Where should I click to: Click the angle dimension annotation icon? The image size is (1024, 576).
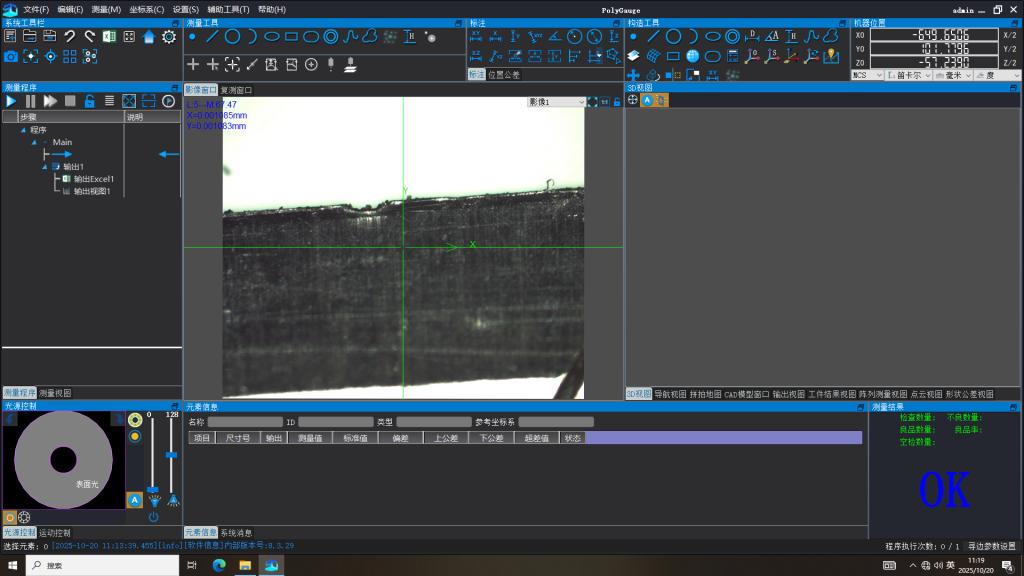tap(555, 37)
